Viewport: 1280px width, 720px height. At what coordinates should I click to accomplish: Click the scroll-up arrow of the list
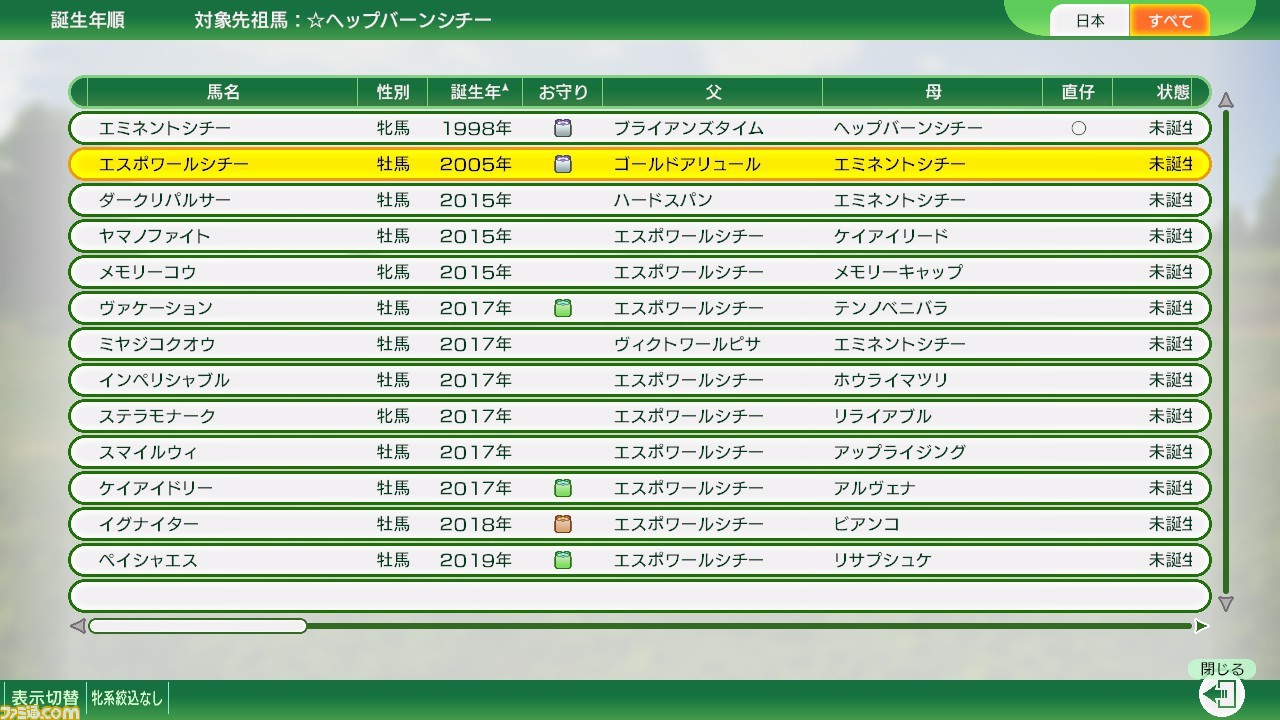pyautogui.click(x=1226, y=100)
